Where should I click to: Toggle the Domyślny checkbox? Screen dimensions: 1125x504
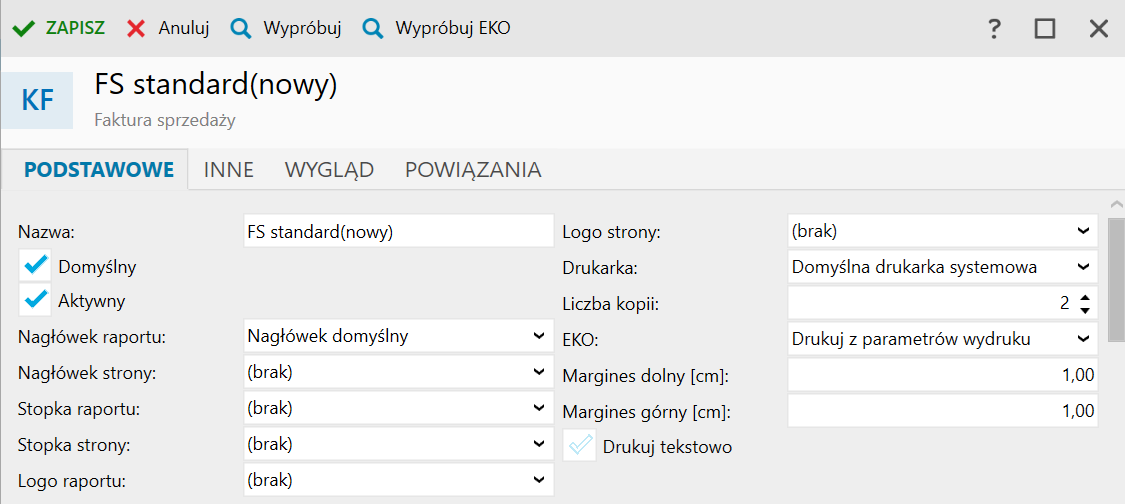(37, 266)
